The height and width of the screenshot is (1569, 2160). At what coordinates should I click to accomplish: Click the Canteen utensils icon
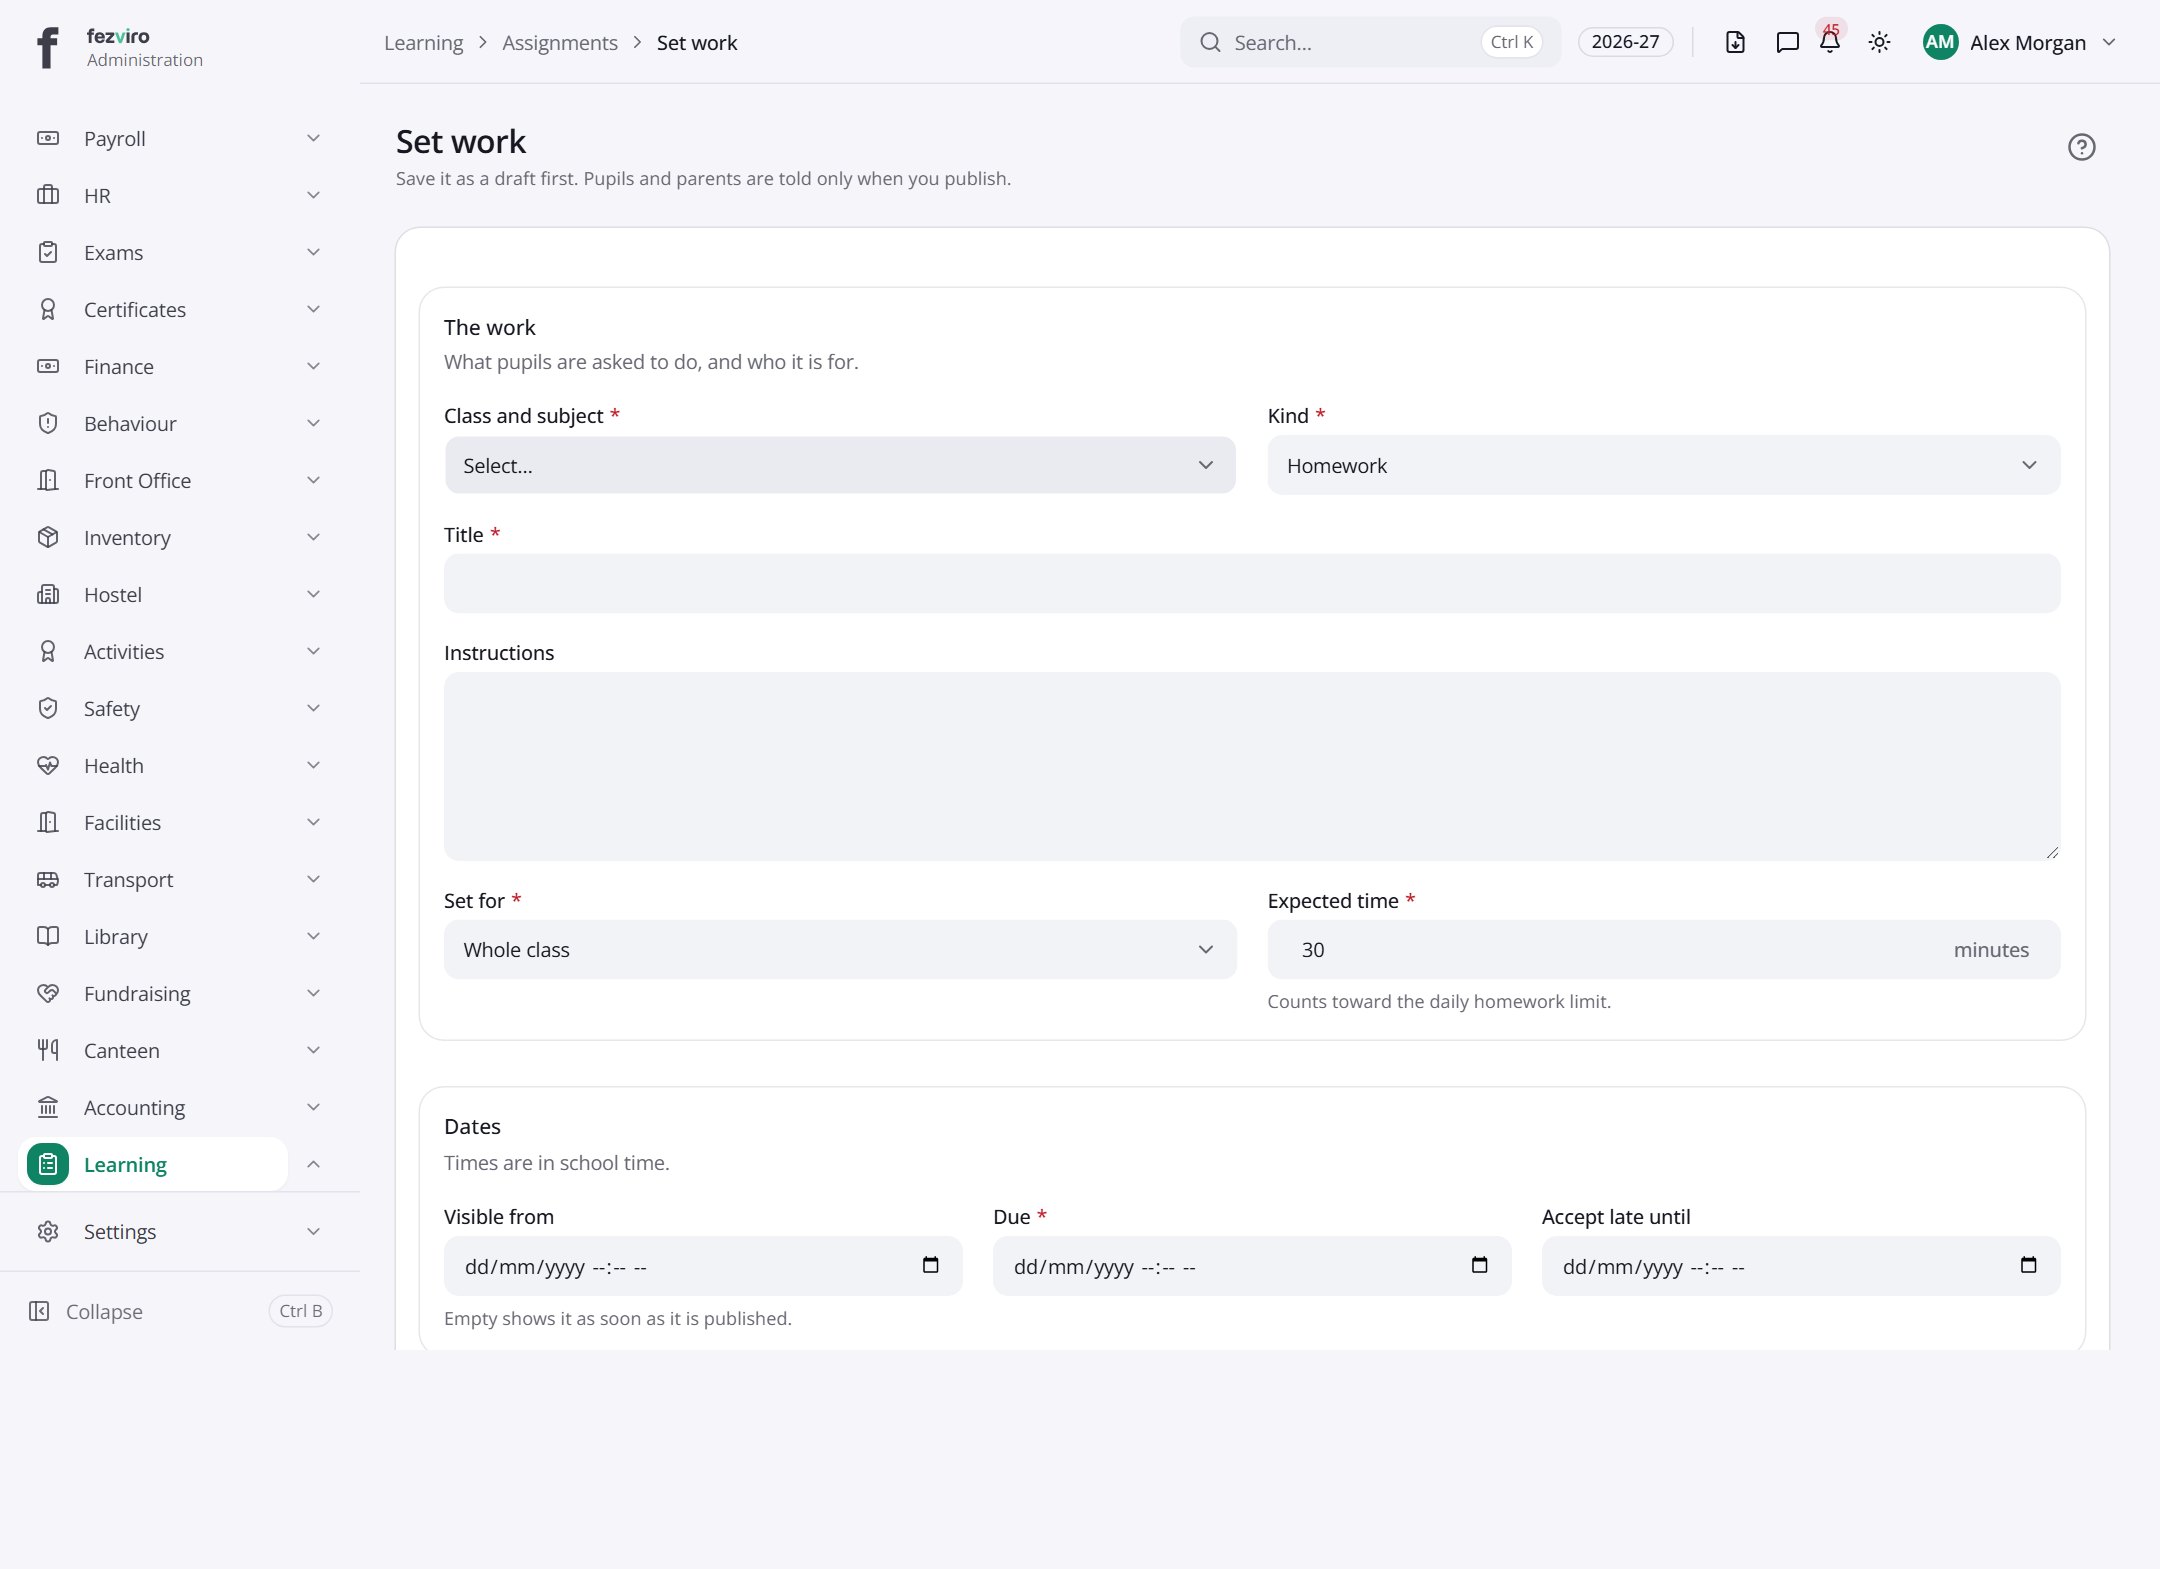tap(48, 1050)
